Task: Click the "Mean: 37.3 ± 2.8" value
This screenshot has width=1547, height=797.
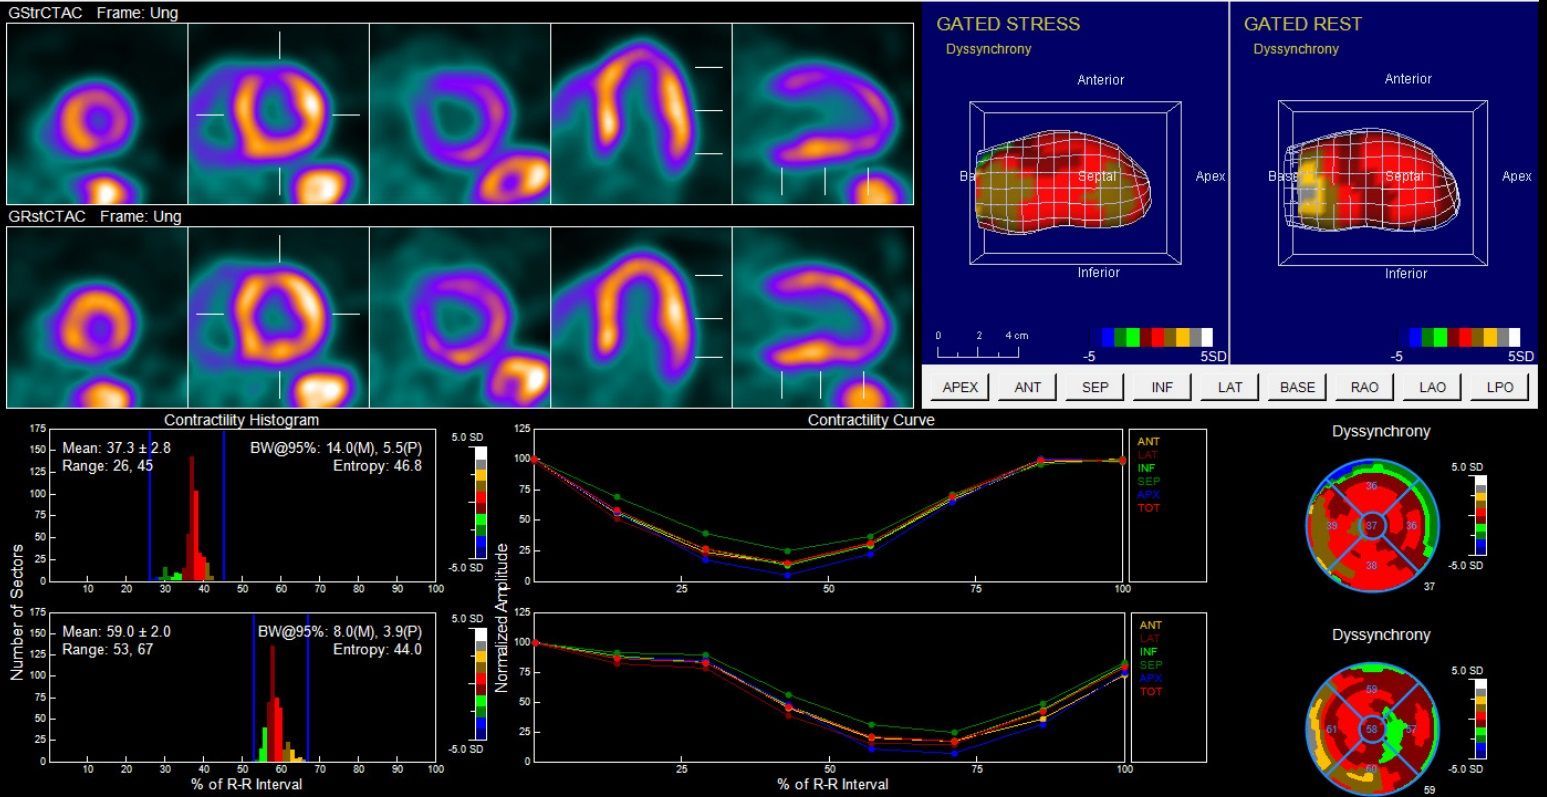Action: point(117,448)
